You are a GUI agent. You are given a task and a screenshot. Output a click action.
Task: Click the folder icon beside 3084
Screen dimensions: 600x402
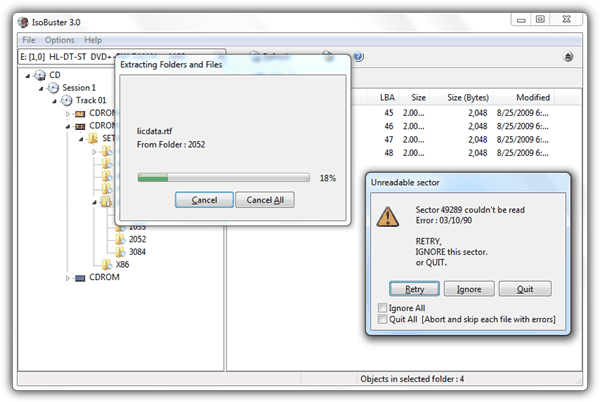[x=120, y=252]
